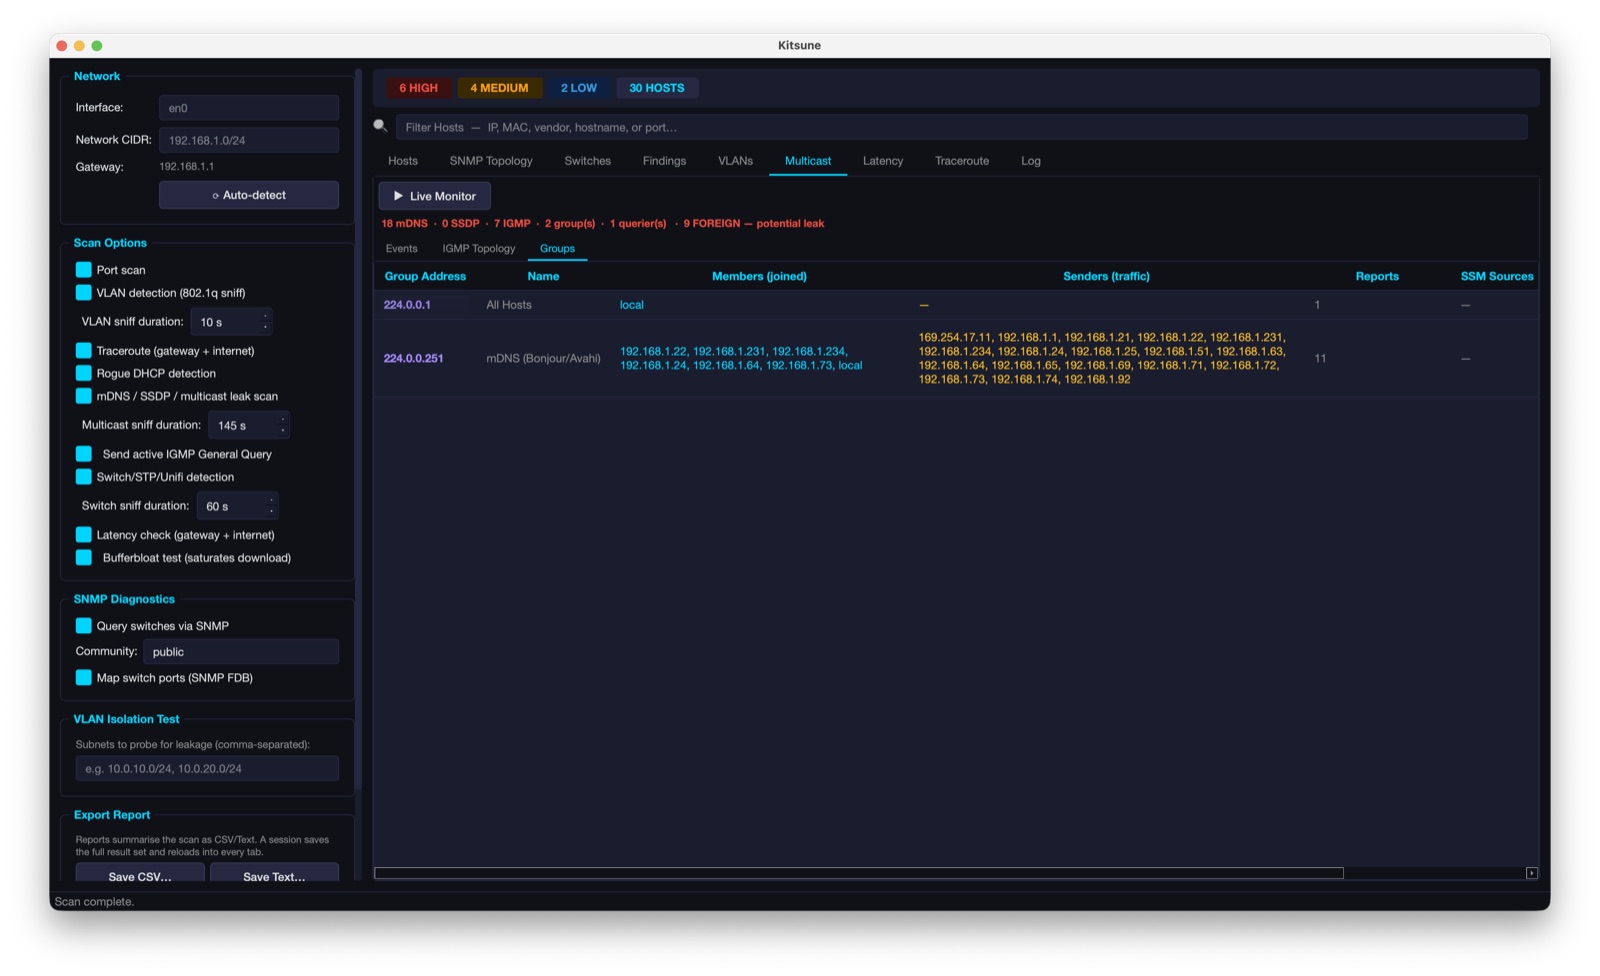
Task: Click the Switch sniff duration stepper
Action: coord(271,506)
